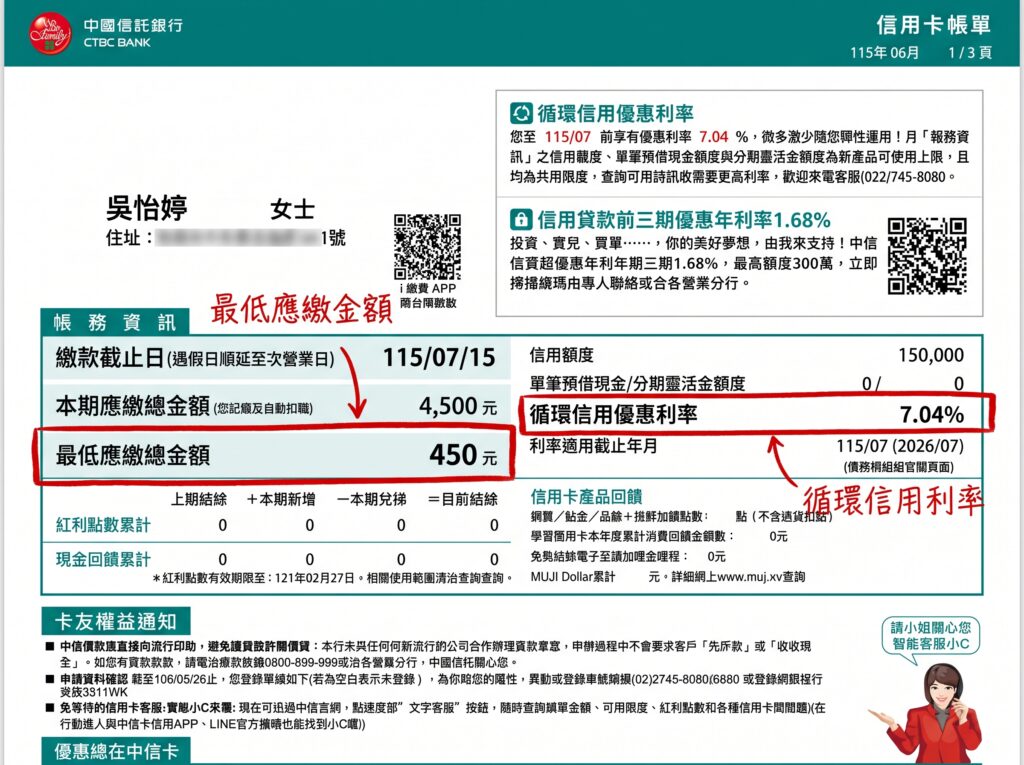This screenshot has width=1024, height=765.
Task: Click the 紅利點數 expiry note 121年02月27日
Action: coord(315,578)
